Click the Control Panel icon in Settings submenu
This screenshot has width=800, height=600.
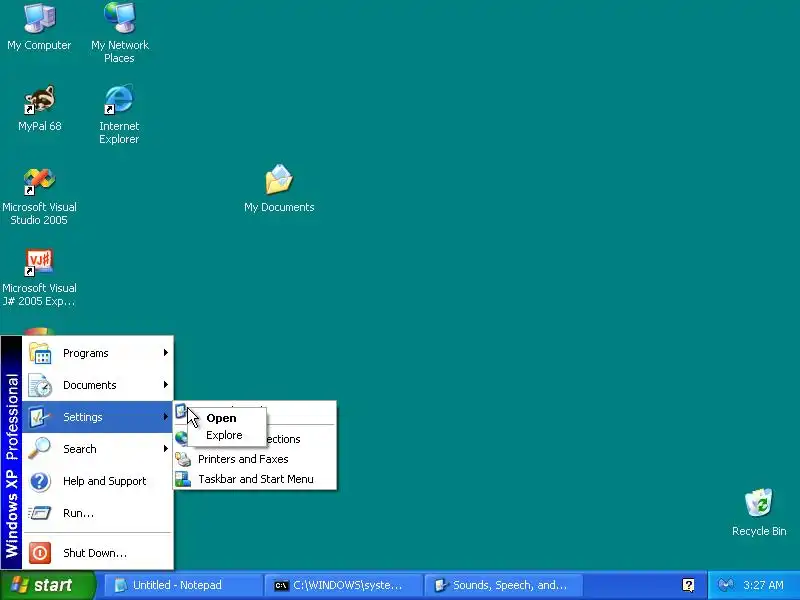point(180,411)
